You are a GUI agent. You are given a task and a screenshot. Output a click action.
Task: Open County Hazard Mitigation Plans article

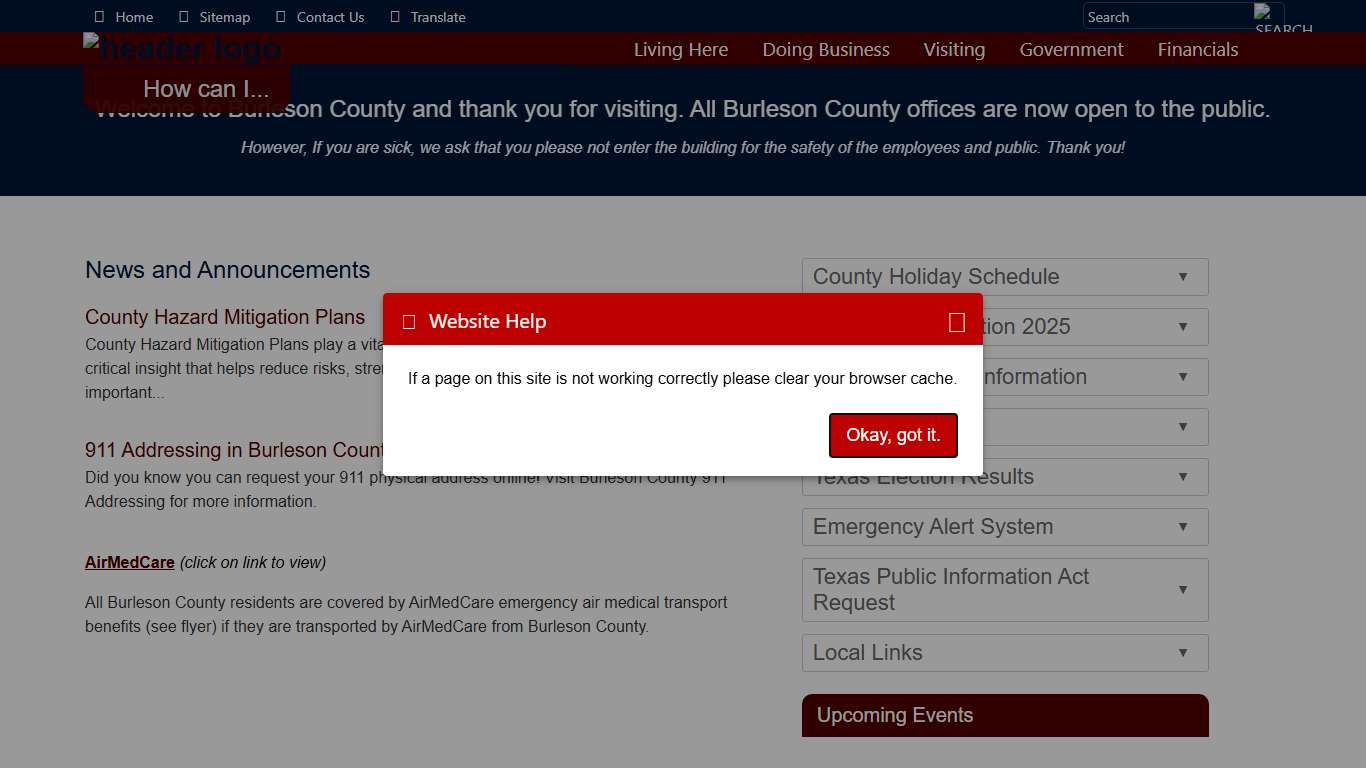[225, 317]
